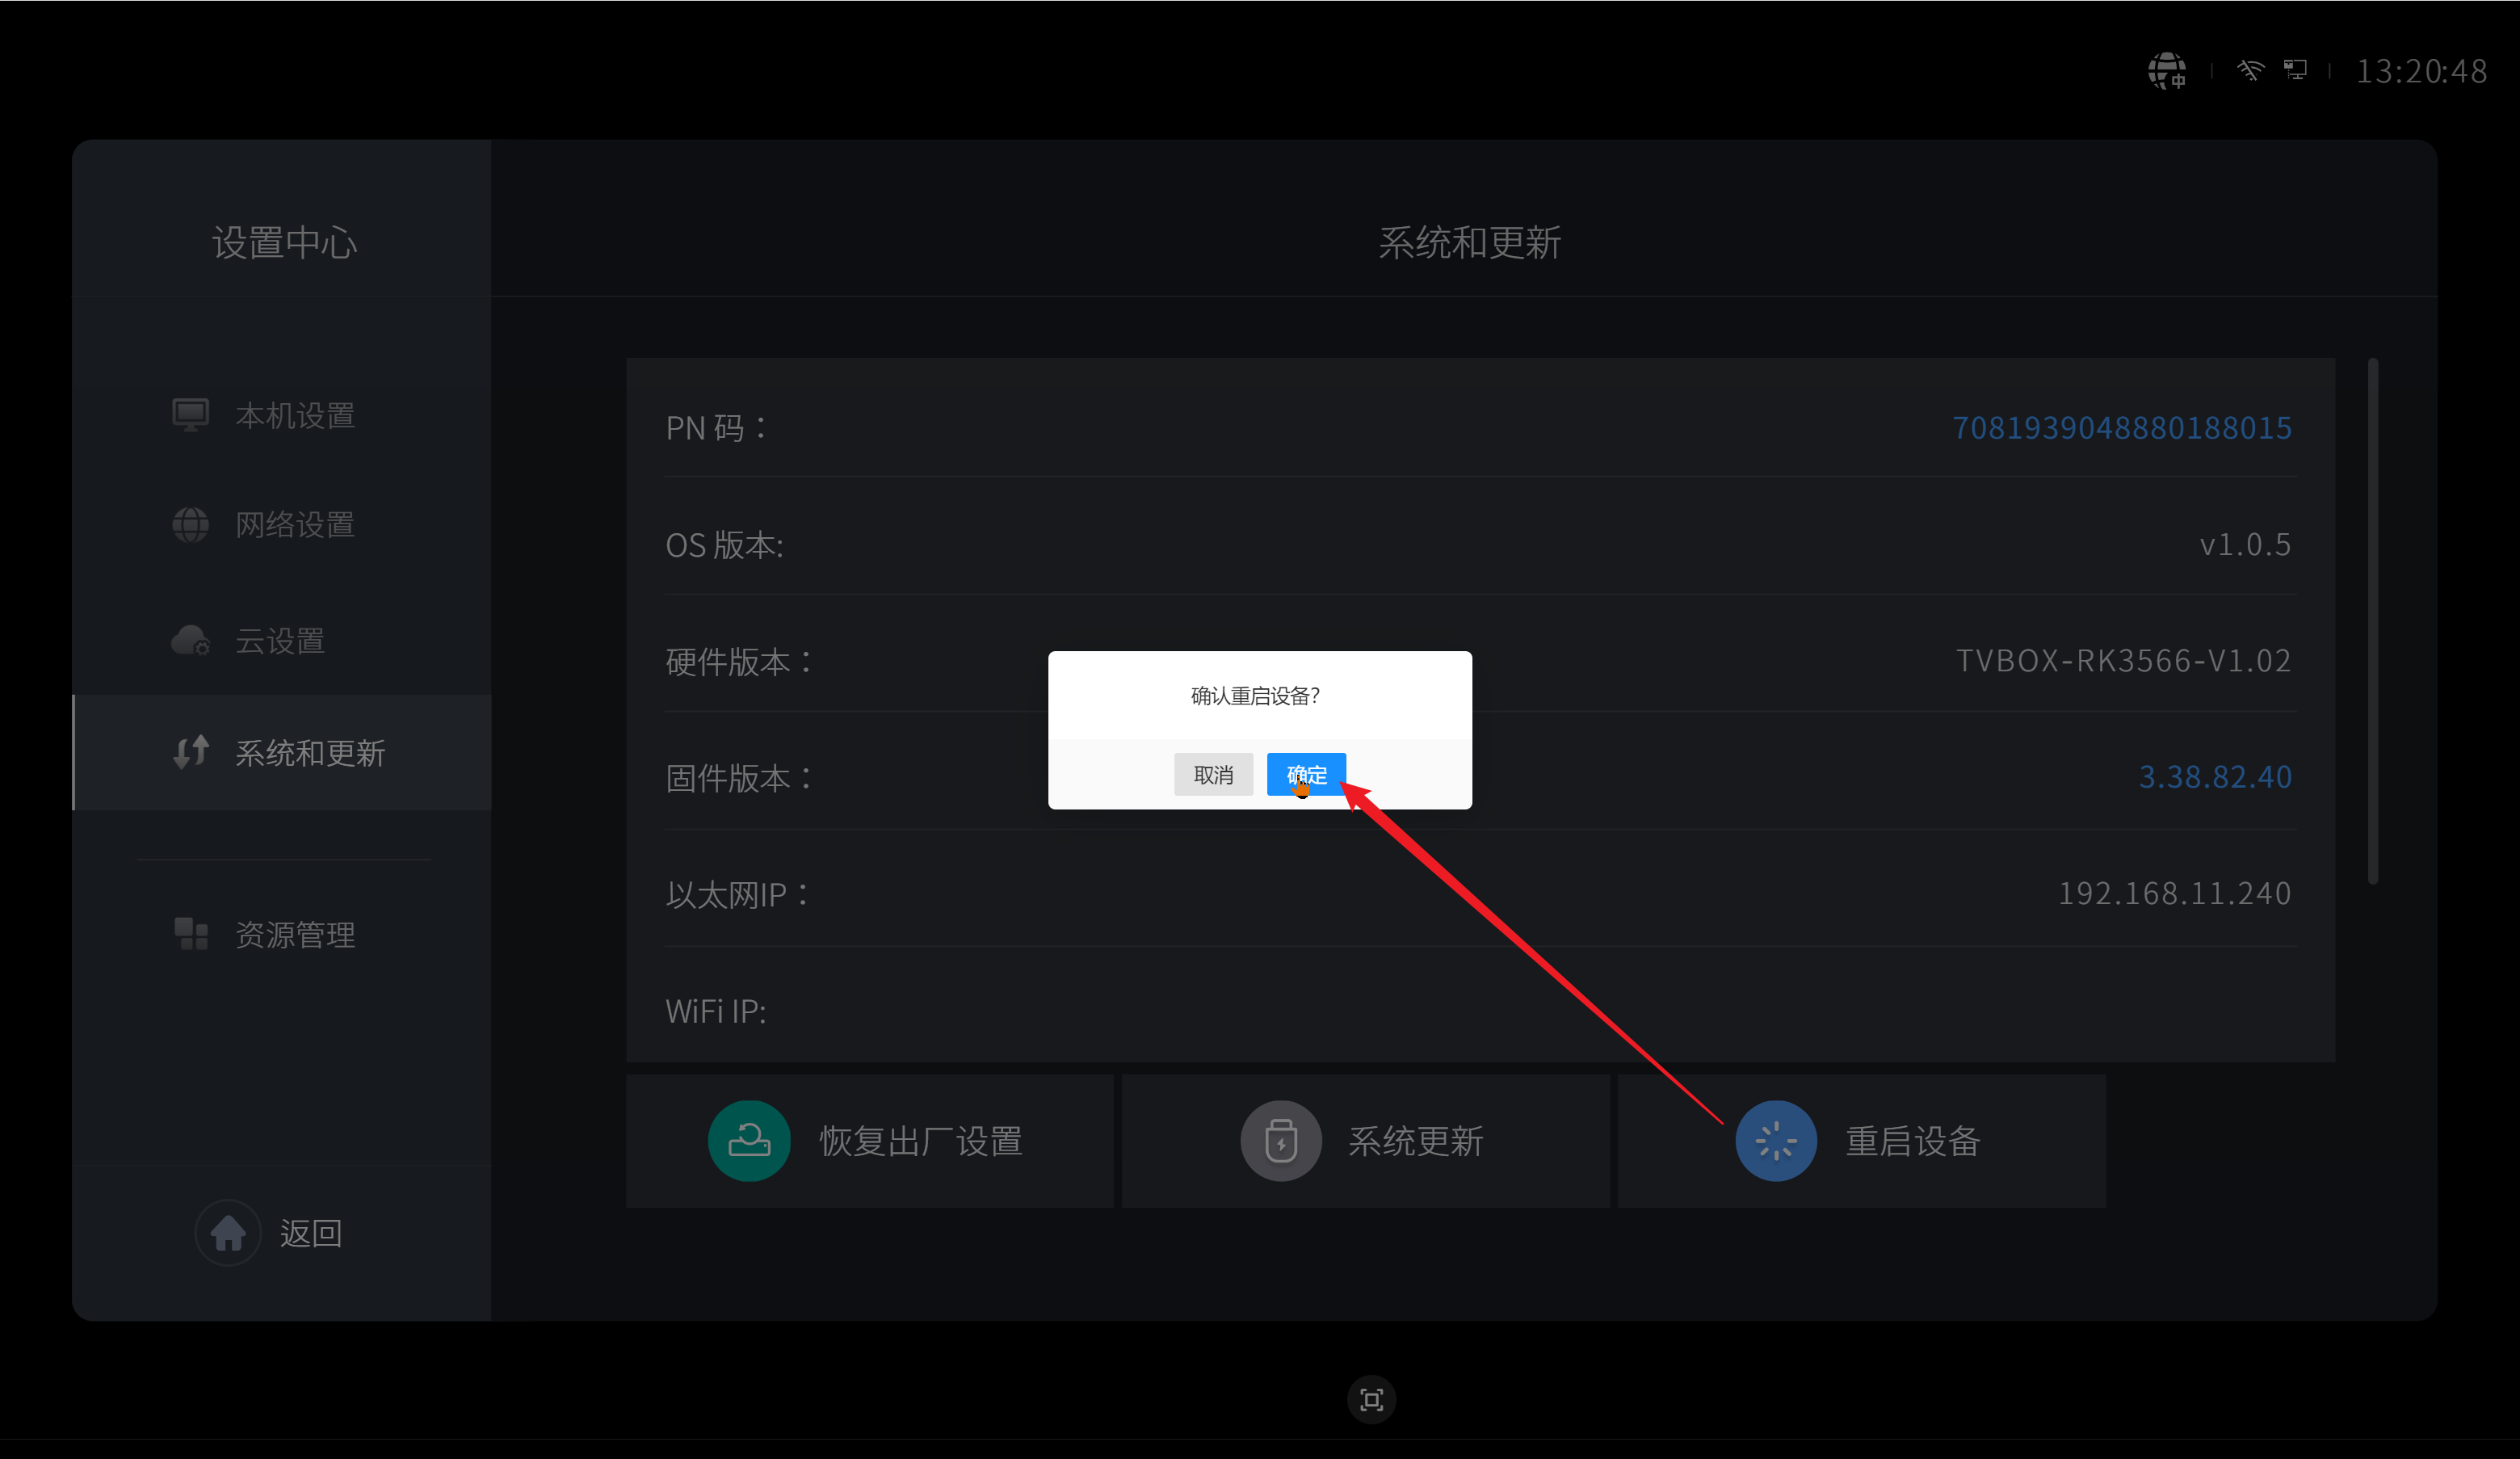Click the arrows icon beside 系统和更新
Screen dimensions: 2520x1459
[190, 752]
